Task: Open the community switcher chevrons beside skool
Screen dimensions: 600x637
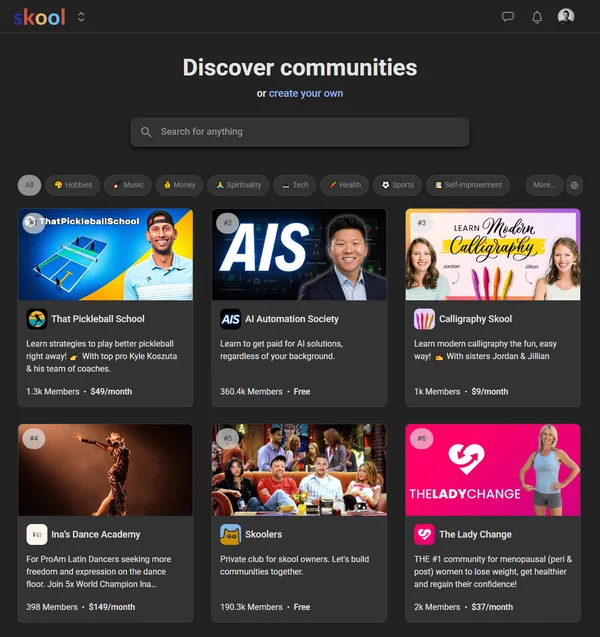Action: pyautogui.click(x=81, y=17)
